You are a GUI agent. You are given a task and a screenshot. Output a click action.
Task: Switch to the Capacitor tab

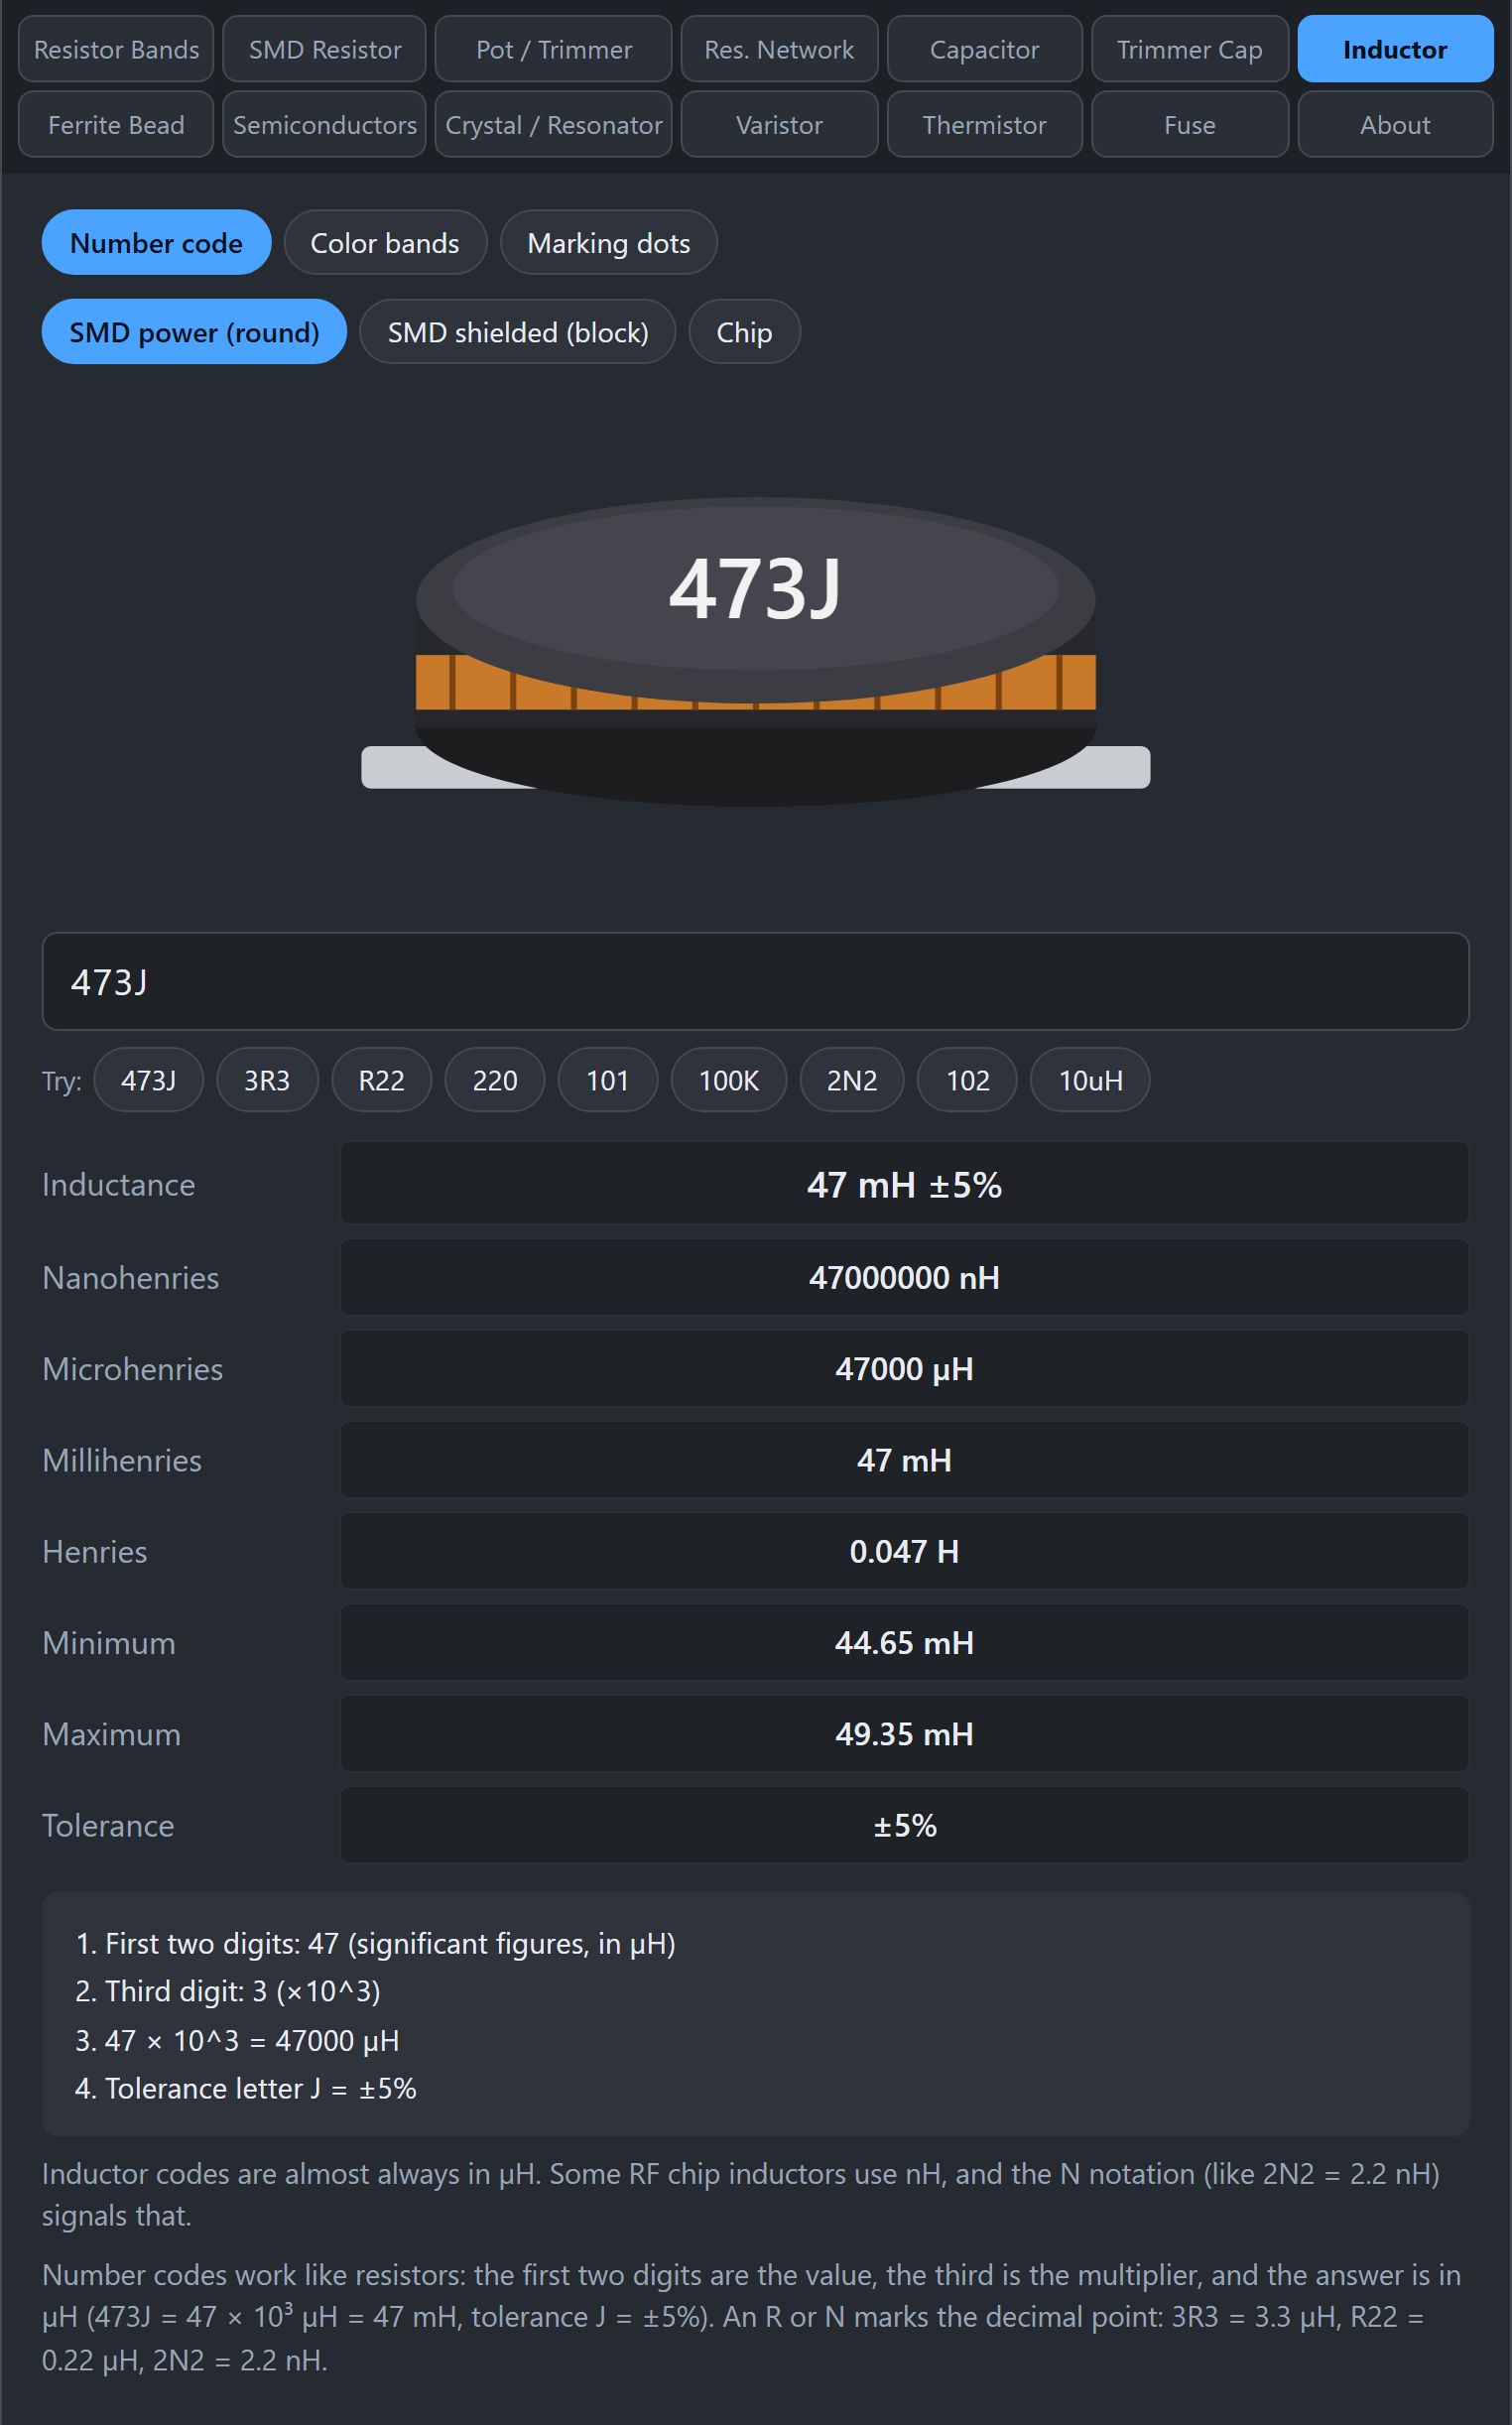click(x=984, y=49)
